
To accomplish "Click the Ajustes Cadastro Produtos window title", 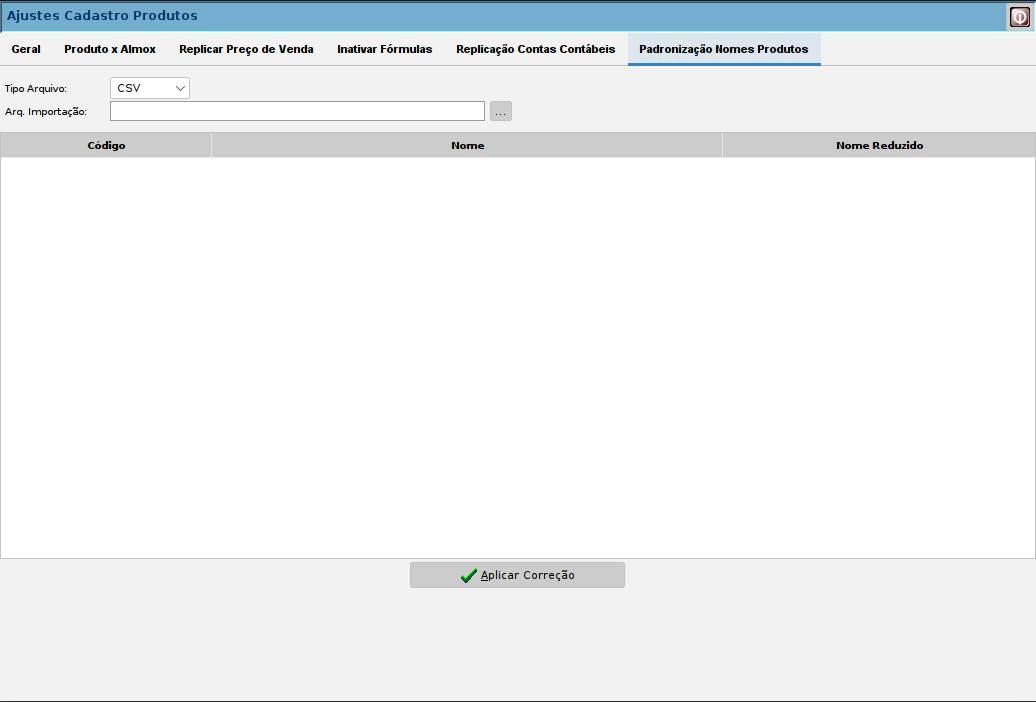I will pos(103,16).
